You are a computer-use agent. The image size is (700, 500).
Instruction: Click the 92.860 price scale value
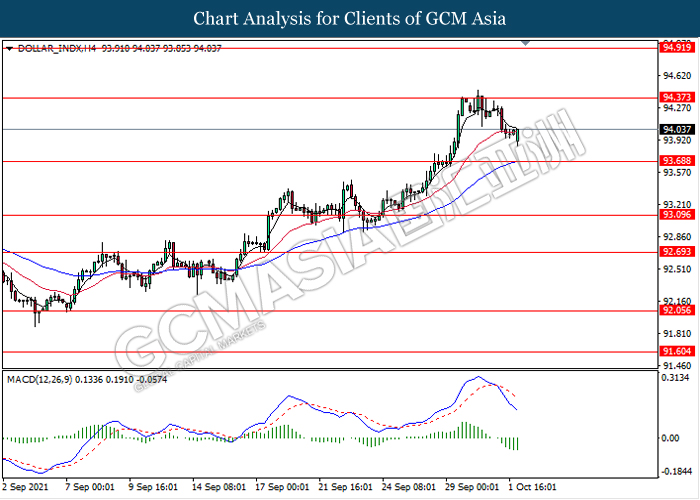677,237
